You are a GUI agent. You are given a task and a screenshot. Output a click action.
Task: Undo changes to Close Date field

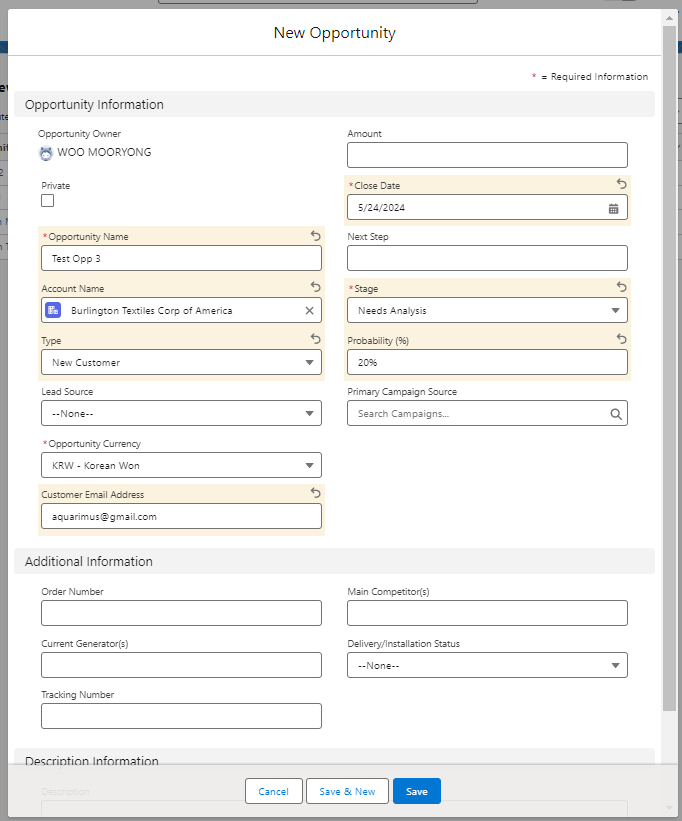[621, 184]
